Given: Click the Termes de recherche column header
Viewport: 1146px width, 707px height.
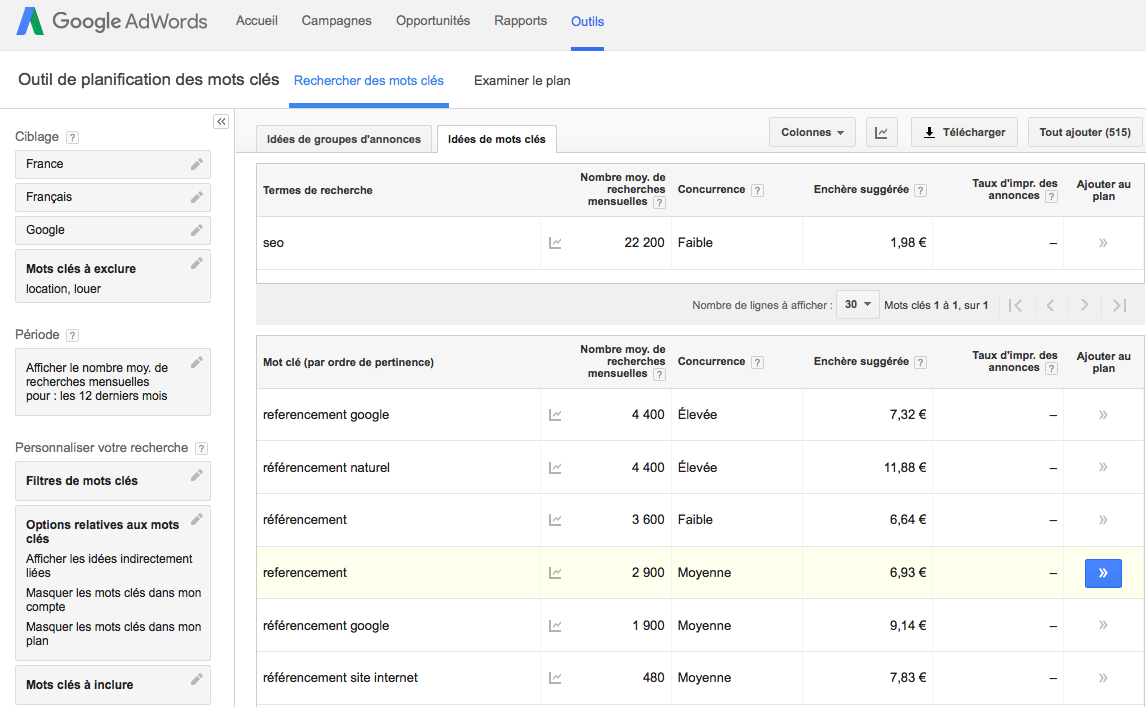Looking at the screenshot, I should coord(318,190).
